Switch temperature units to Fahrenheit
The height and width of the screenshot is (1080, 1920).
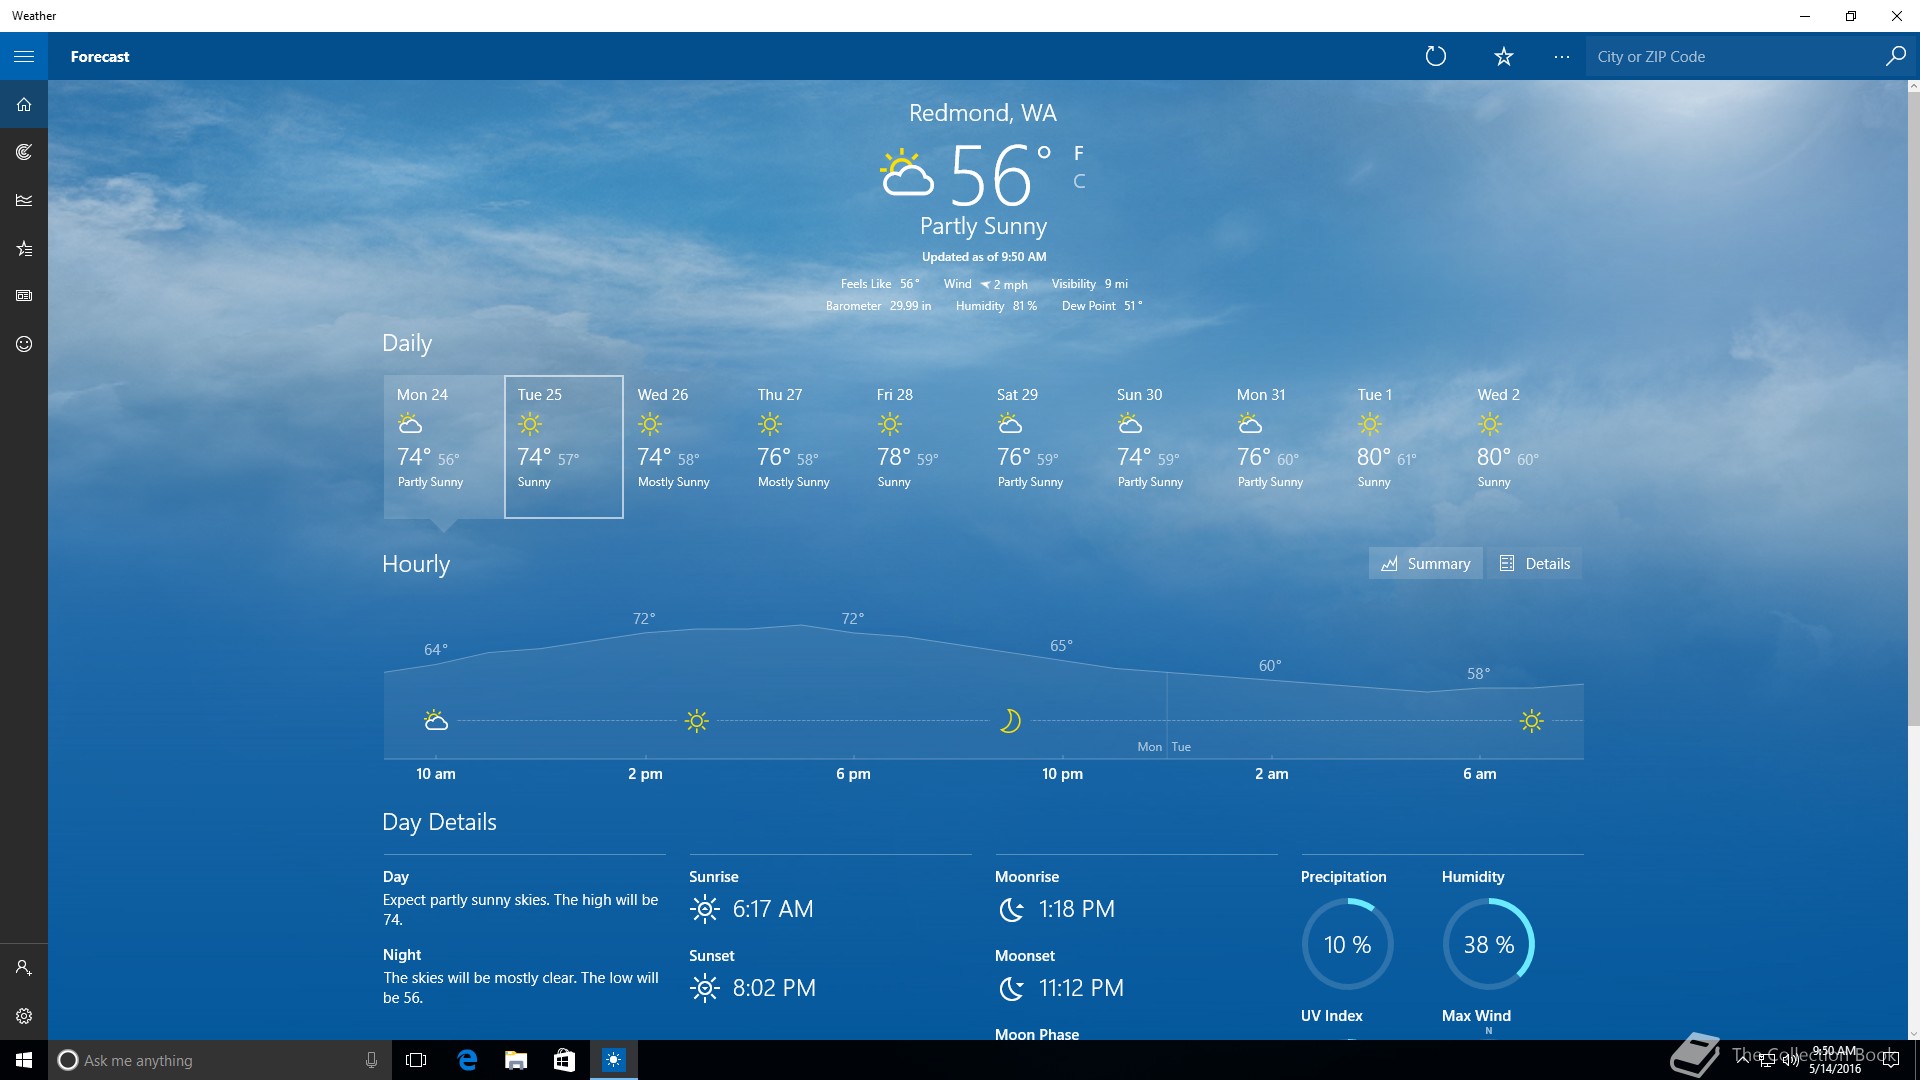1079,153
